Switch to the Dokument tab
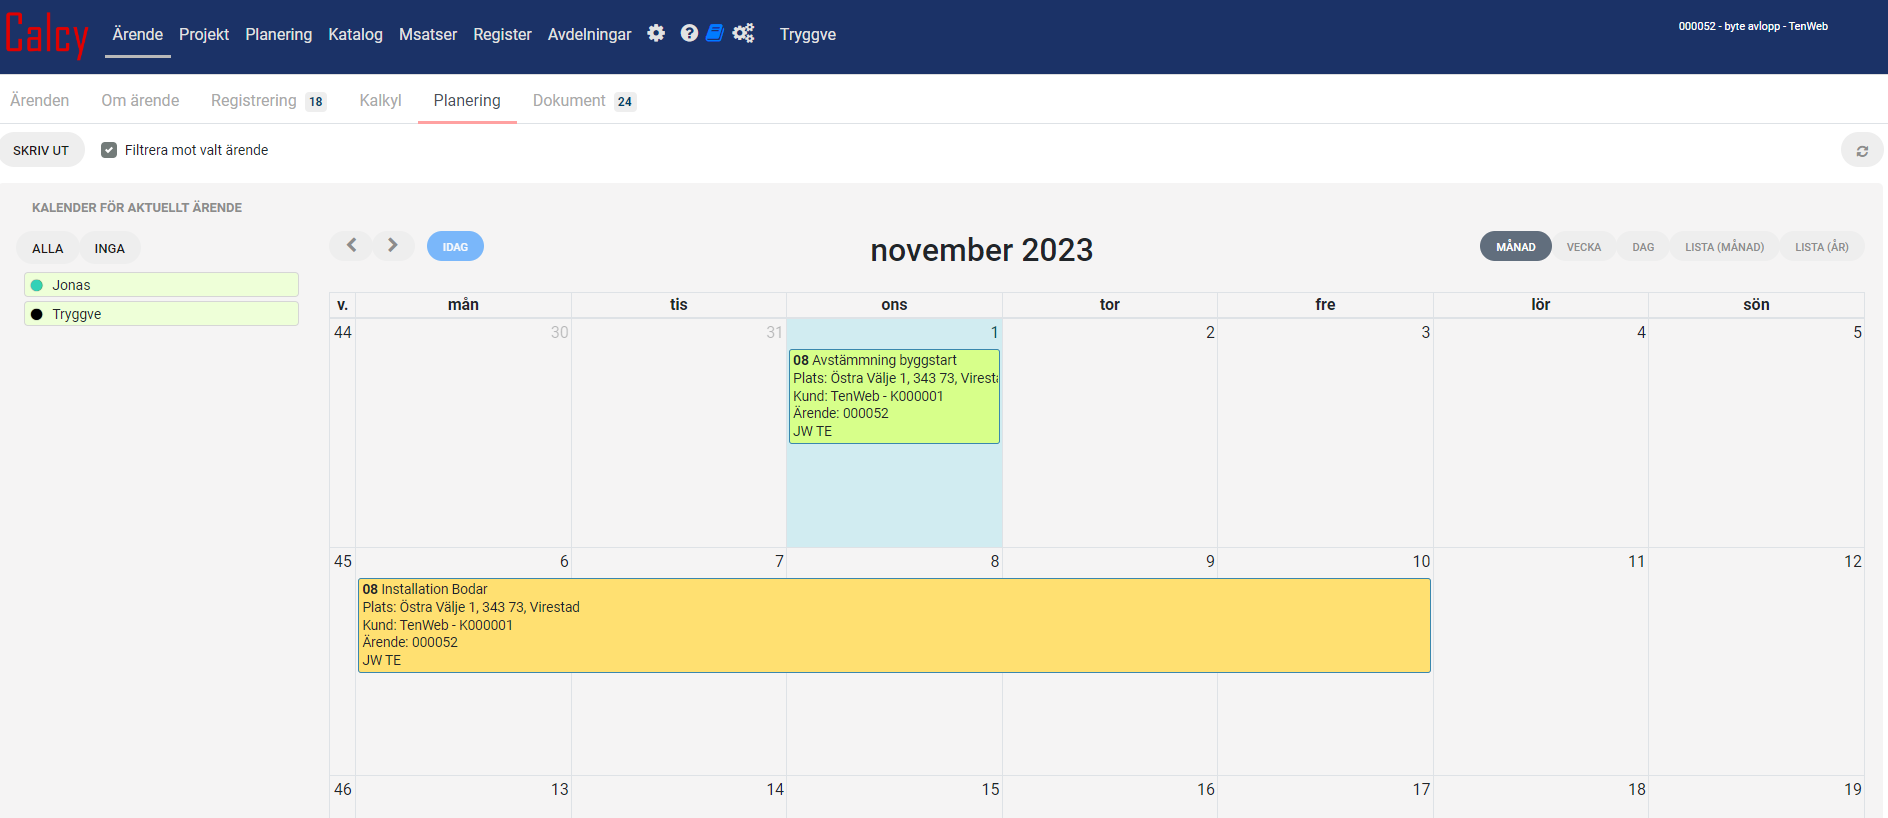 pos(569,101)
